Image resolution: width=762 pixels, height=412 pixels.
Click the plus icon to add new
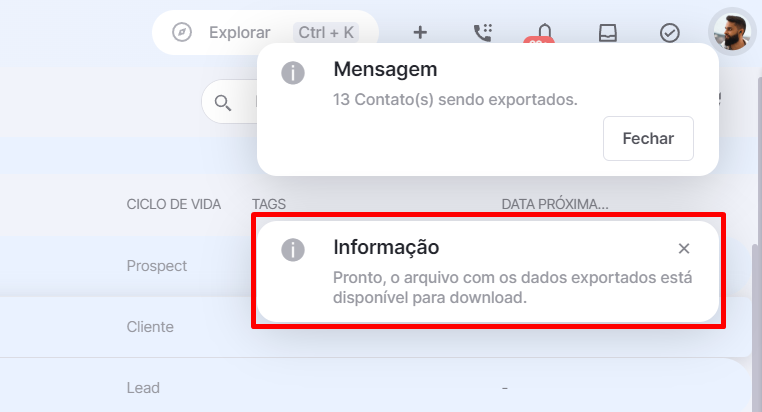[x=420, y=33]
